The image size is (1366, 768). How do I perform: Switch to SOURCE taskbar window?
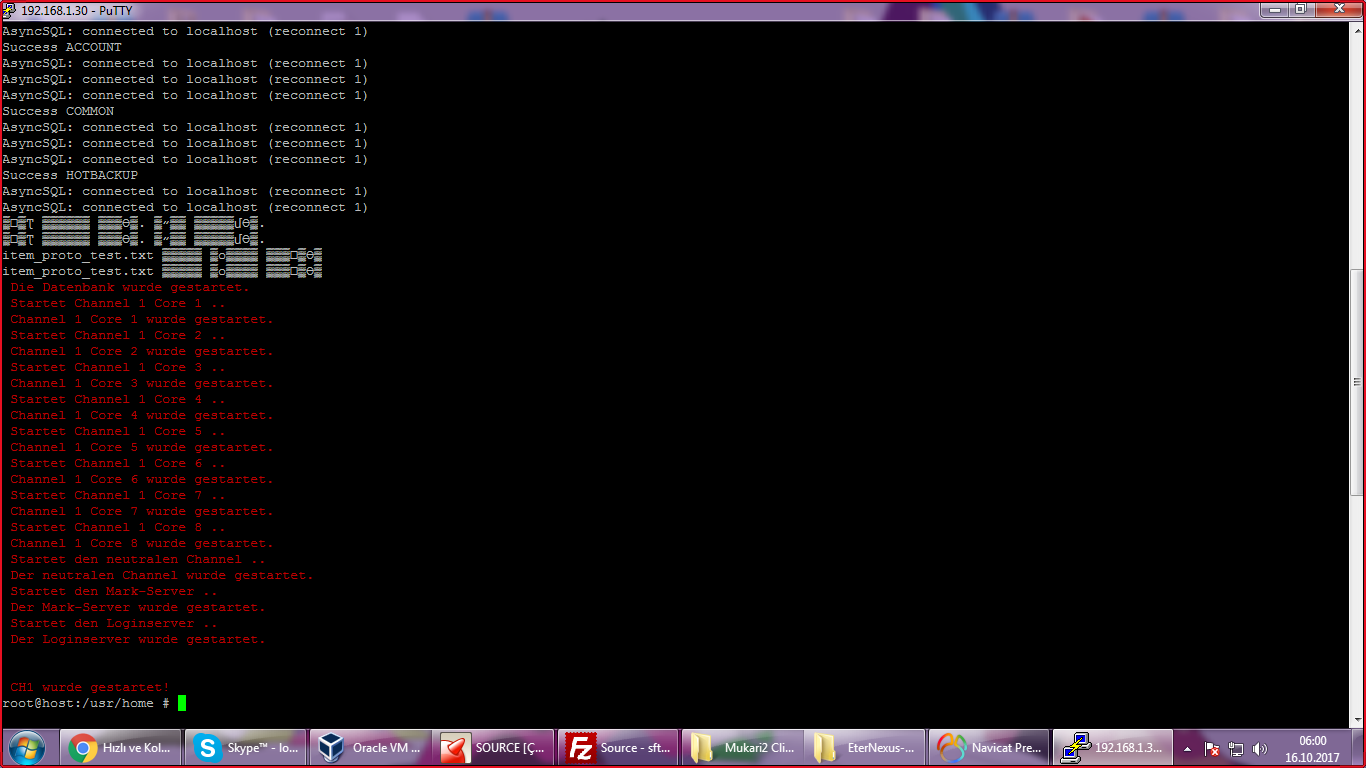point(496,747)
